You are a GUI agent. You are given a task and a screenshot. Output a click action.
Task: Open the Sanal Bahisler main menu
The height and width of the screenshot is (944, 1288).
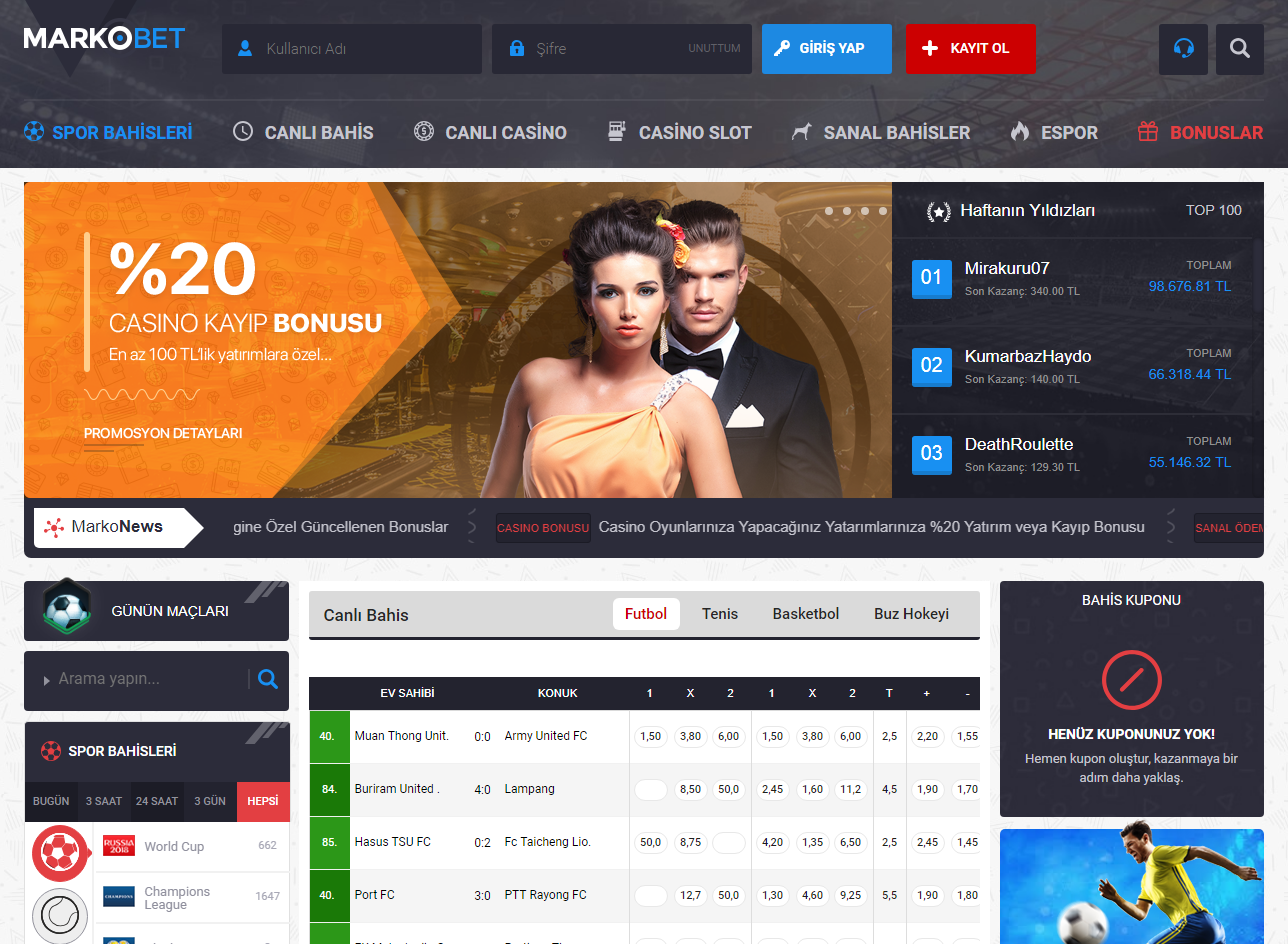click(881, 132)
